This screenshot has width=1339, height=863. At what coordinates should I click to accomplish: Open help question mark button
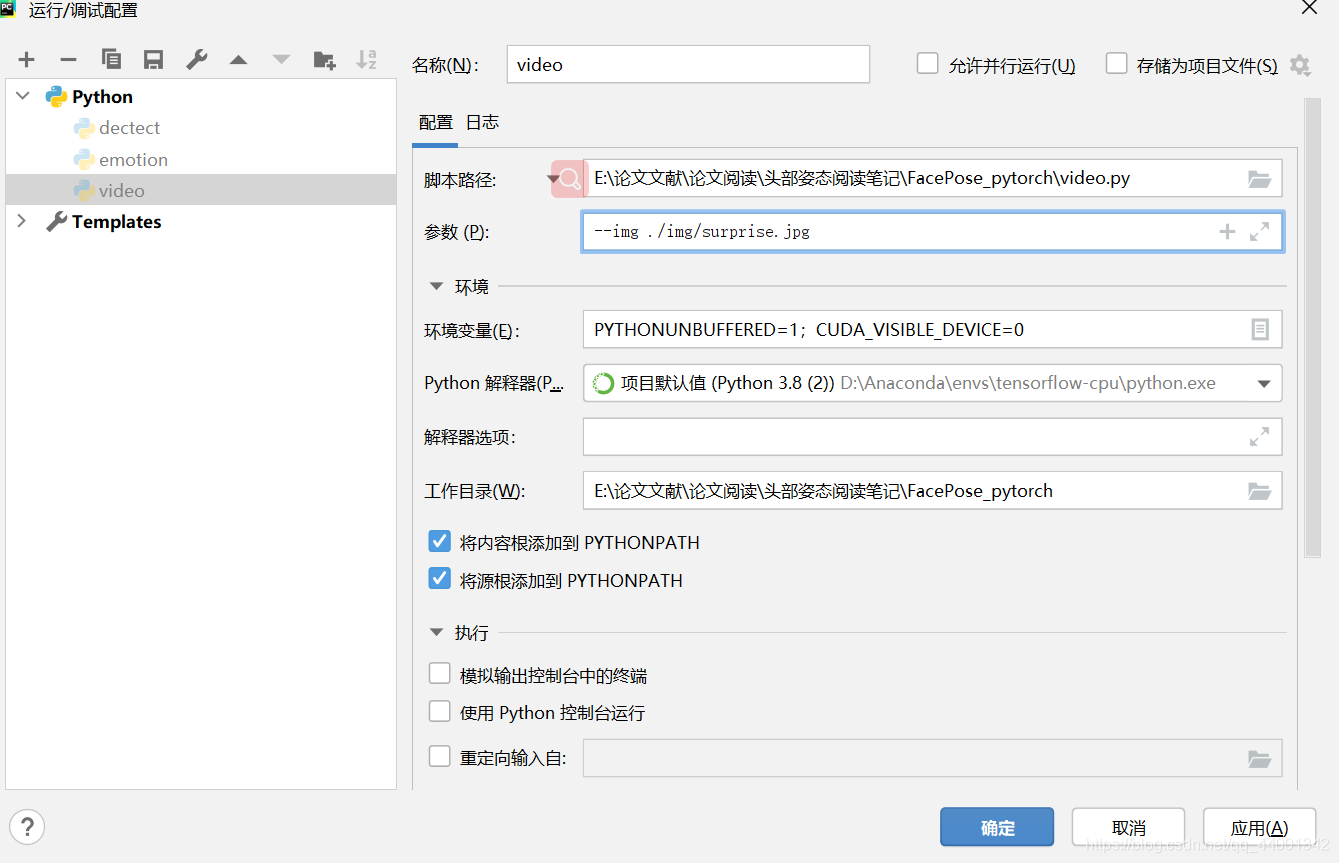pyautogui.click(x=27, y=827)
